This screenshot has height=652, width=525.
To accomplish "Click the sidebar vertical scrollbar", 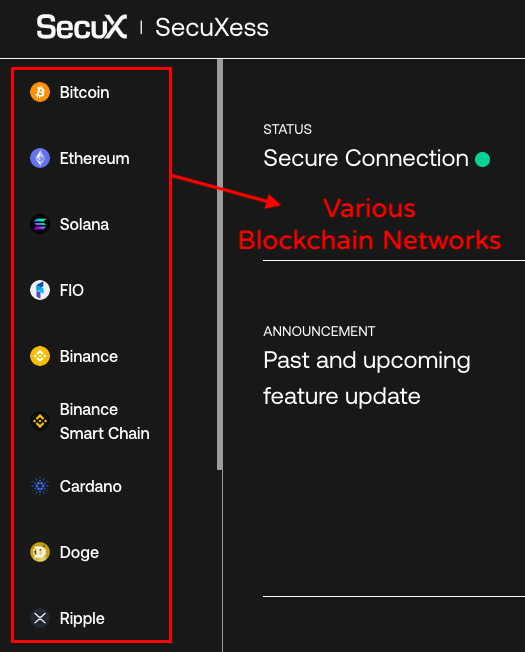I will pos(219,265).
